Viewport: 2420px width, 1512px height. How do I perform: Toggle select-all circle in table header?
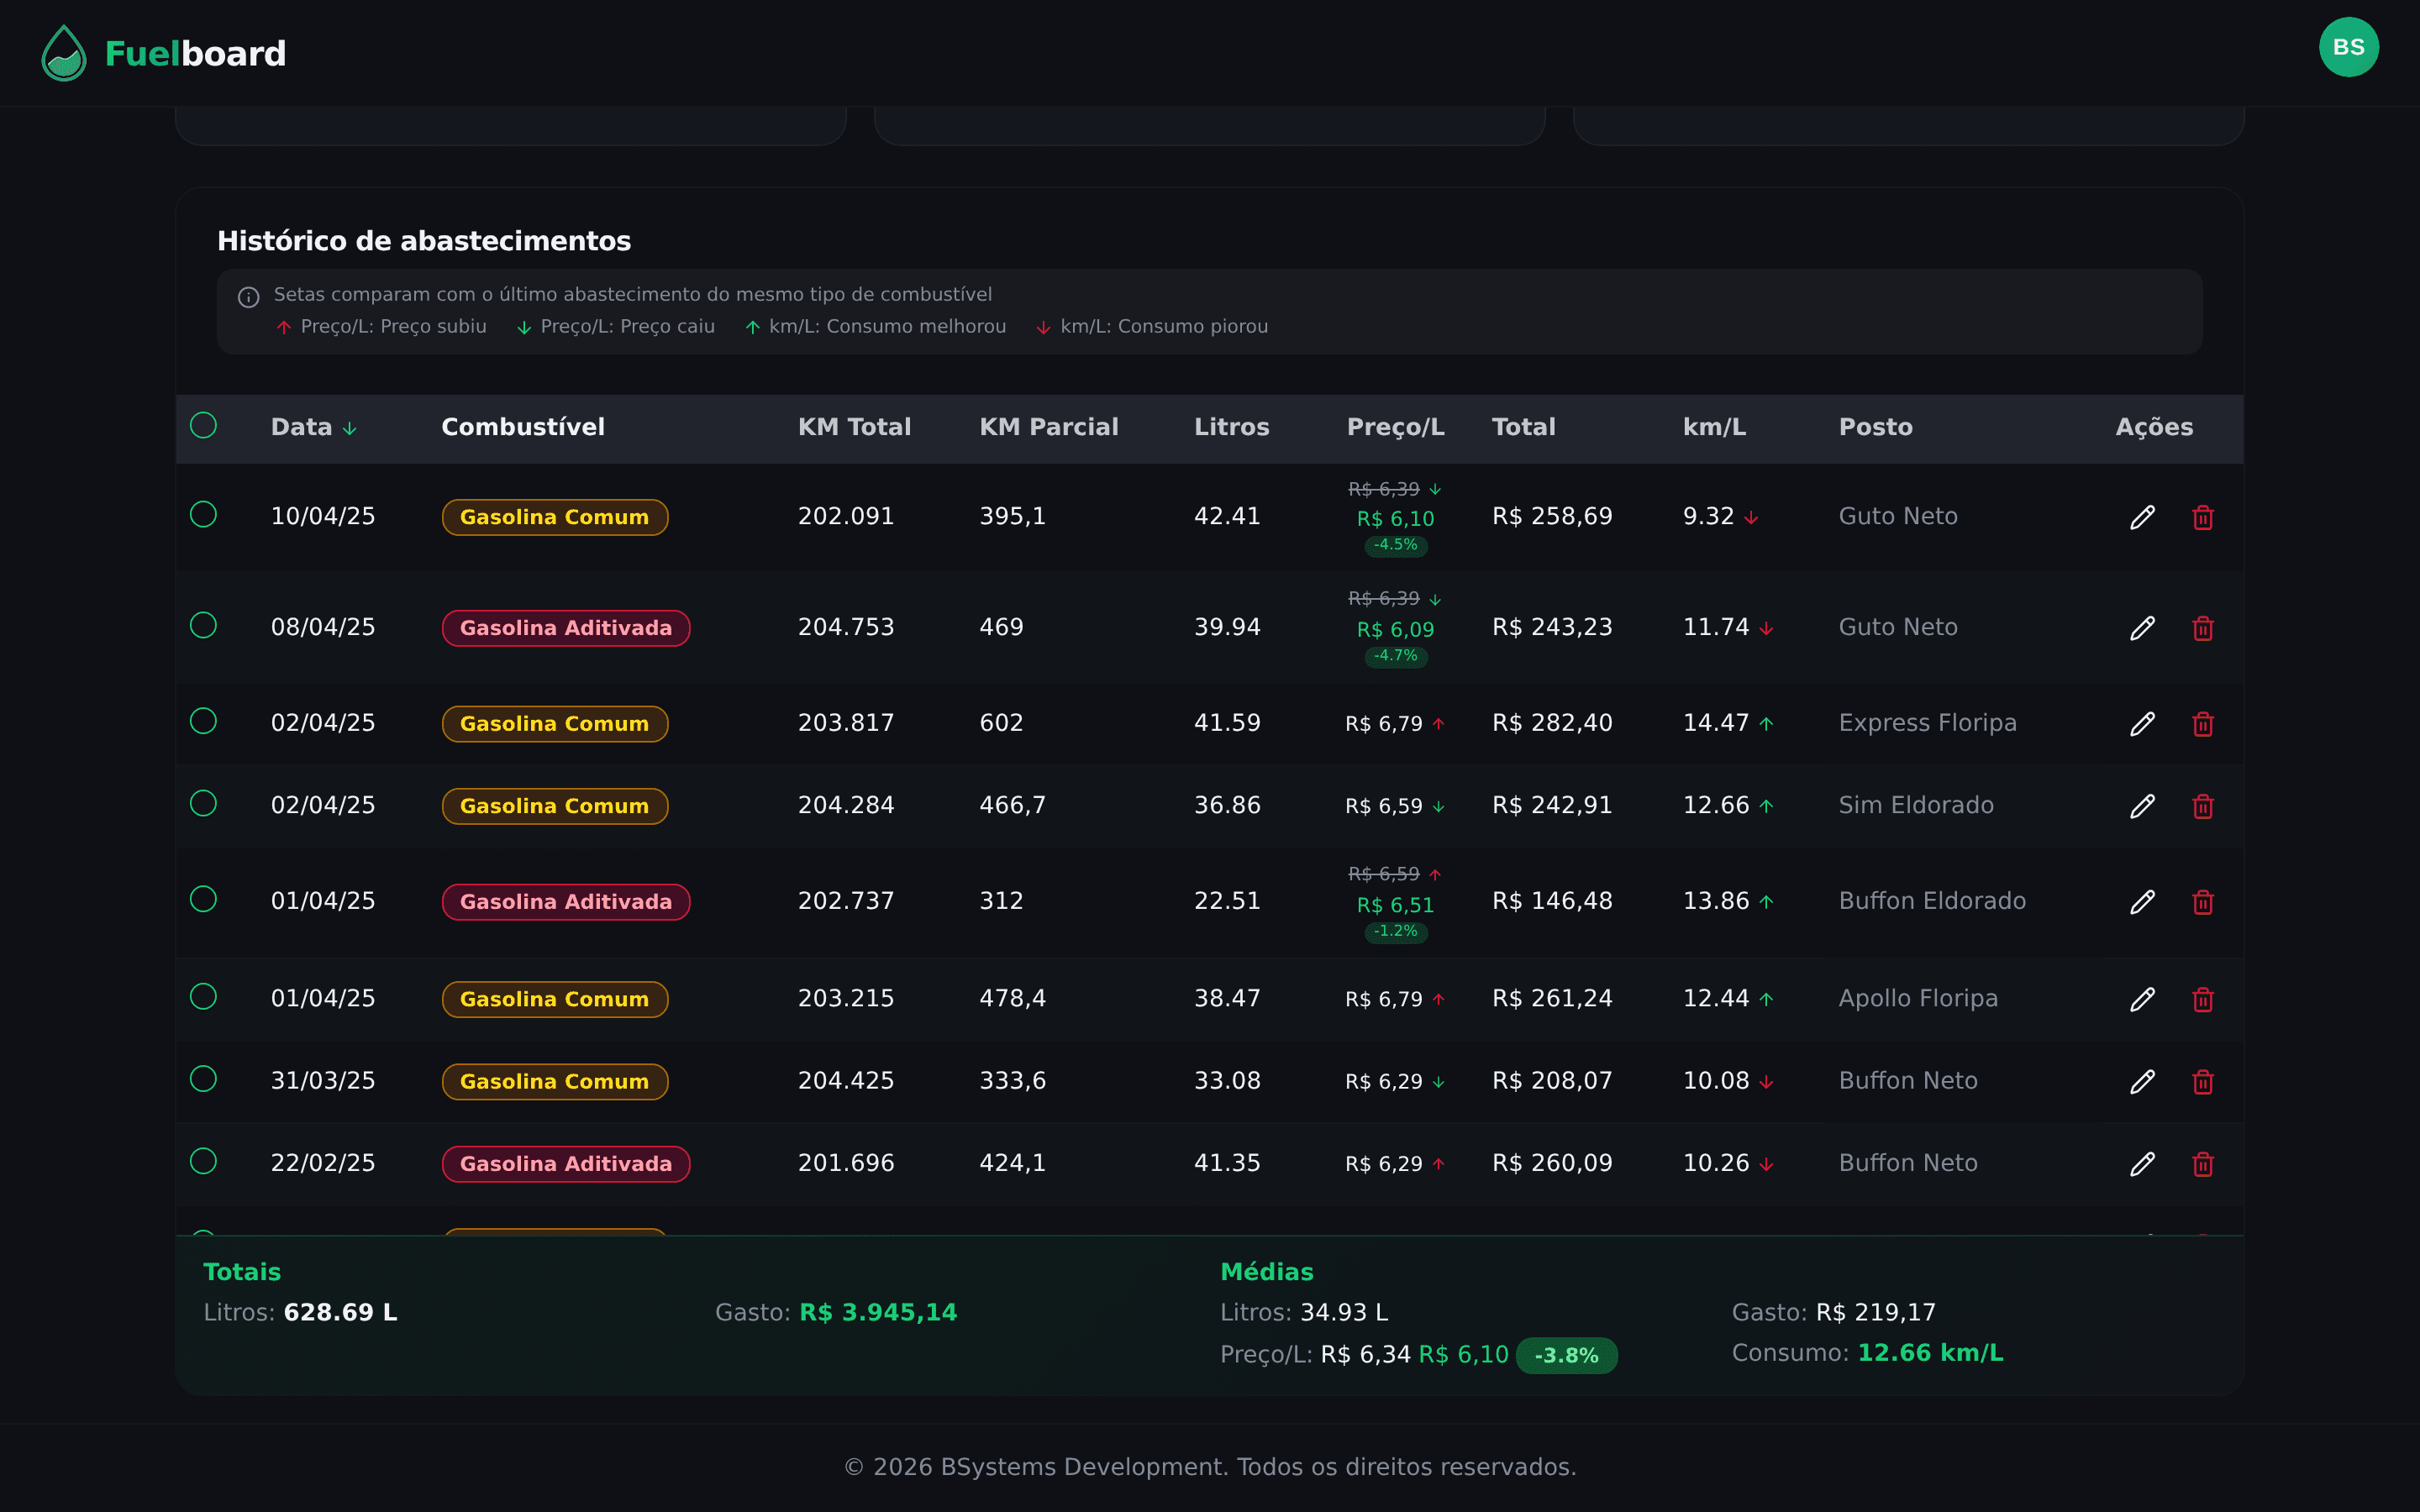203,425
